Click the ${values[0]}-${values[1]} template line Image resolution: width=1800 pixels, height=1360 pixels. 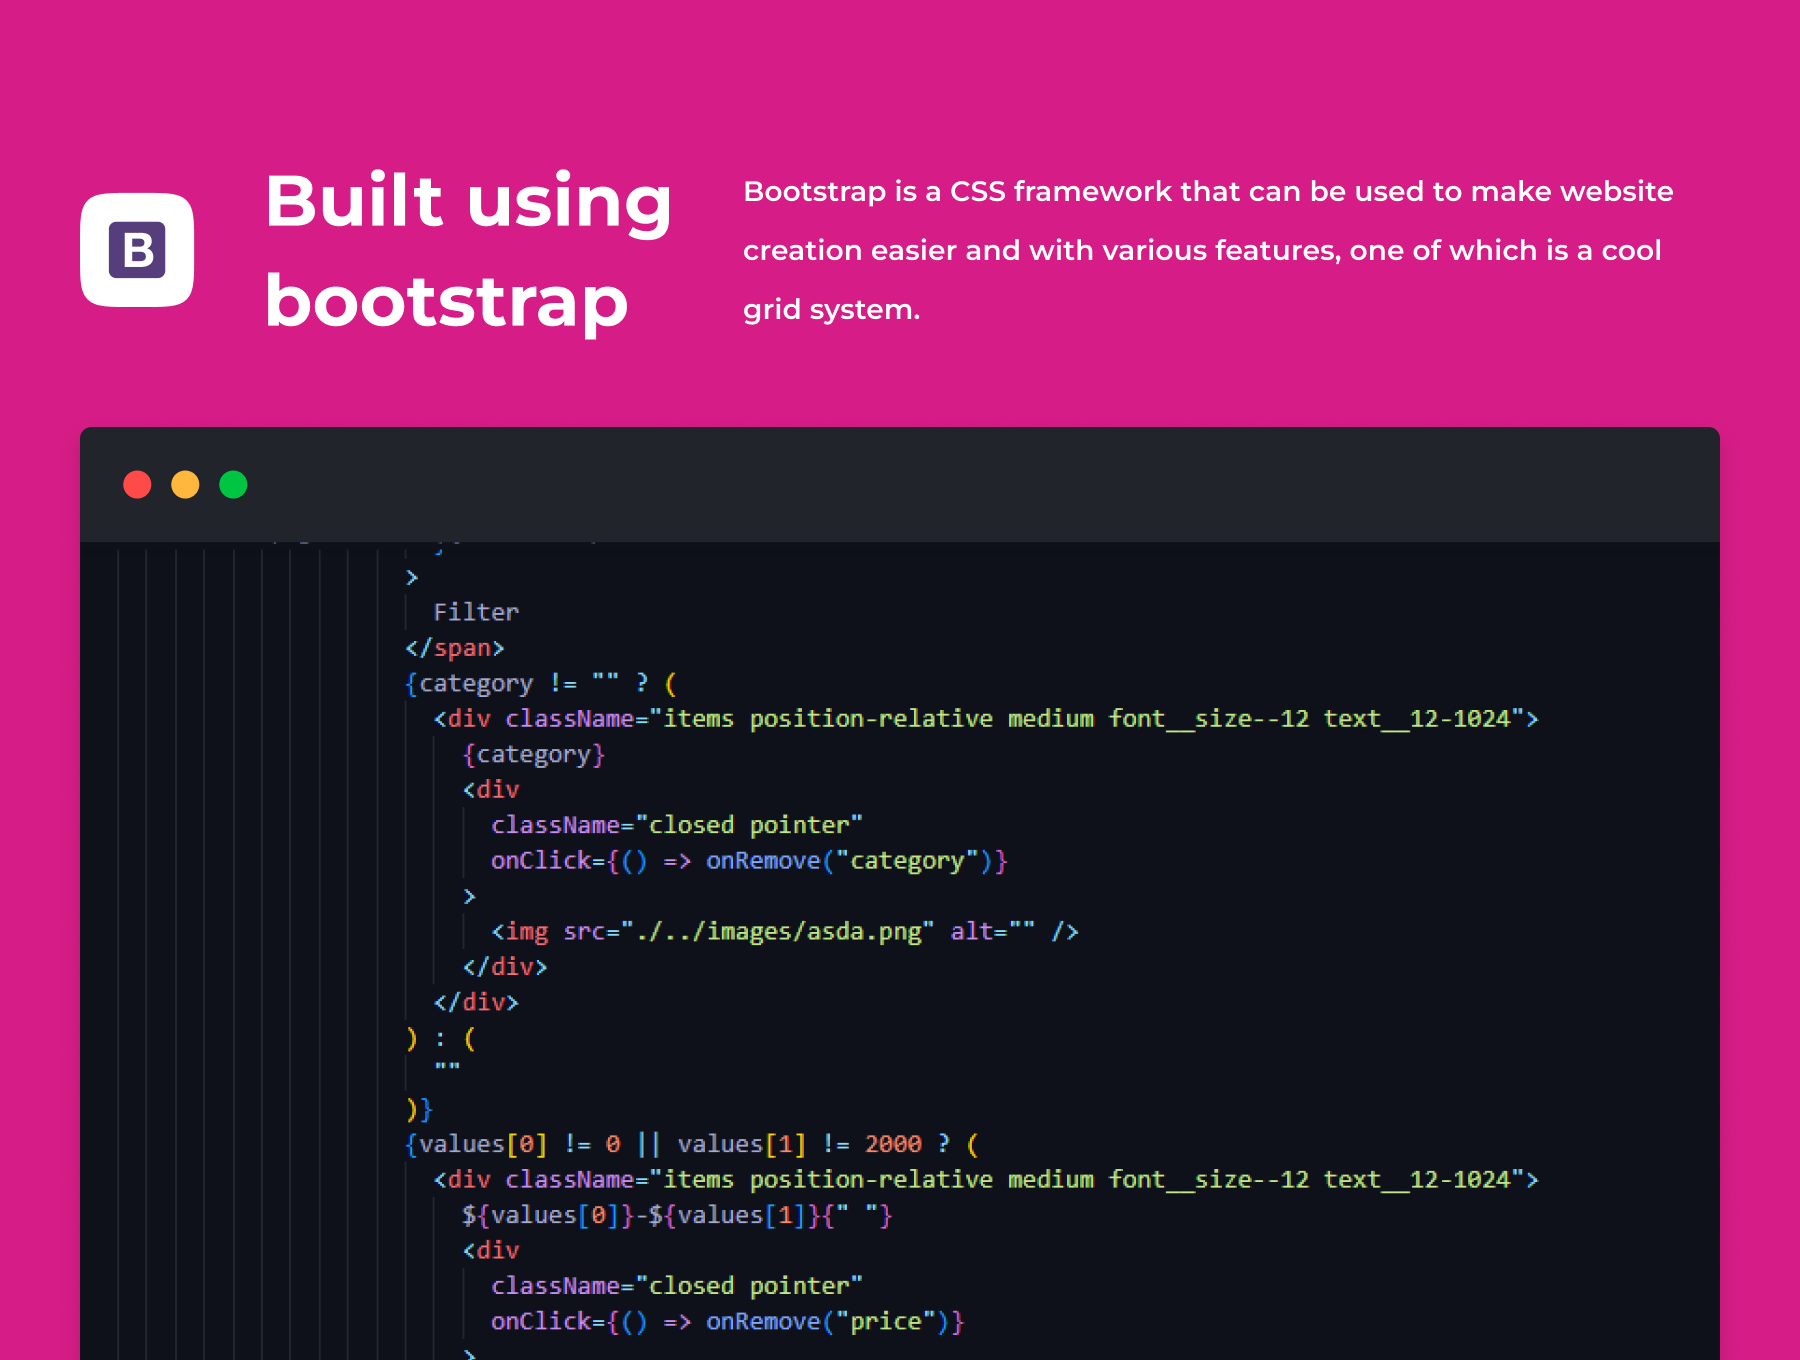click(x=676, y=1215)
